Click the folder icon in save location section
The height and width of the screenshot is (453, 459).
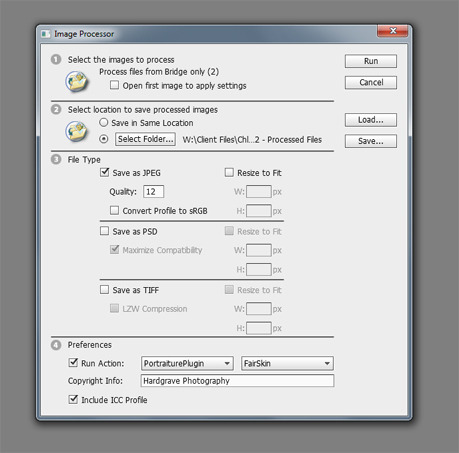coord(76,131)
